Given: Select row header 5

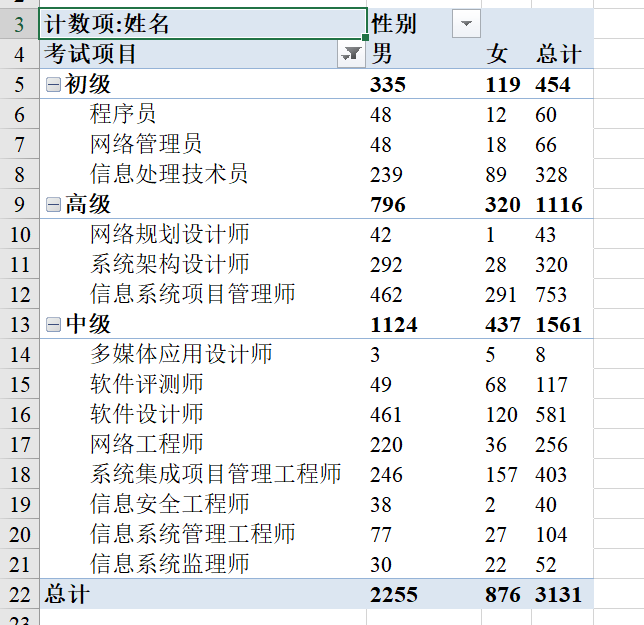Looking at the screenshot, I should point(19,84).
